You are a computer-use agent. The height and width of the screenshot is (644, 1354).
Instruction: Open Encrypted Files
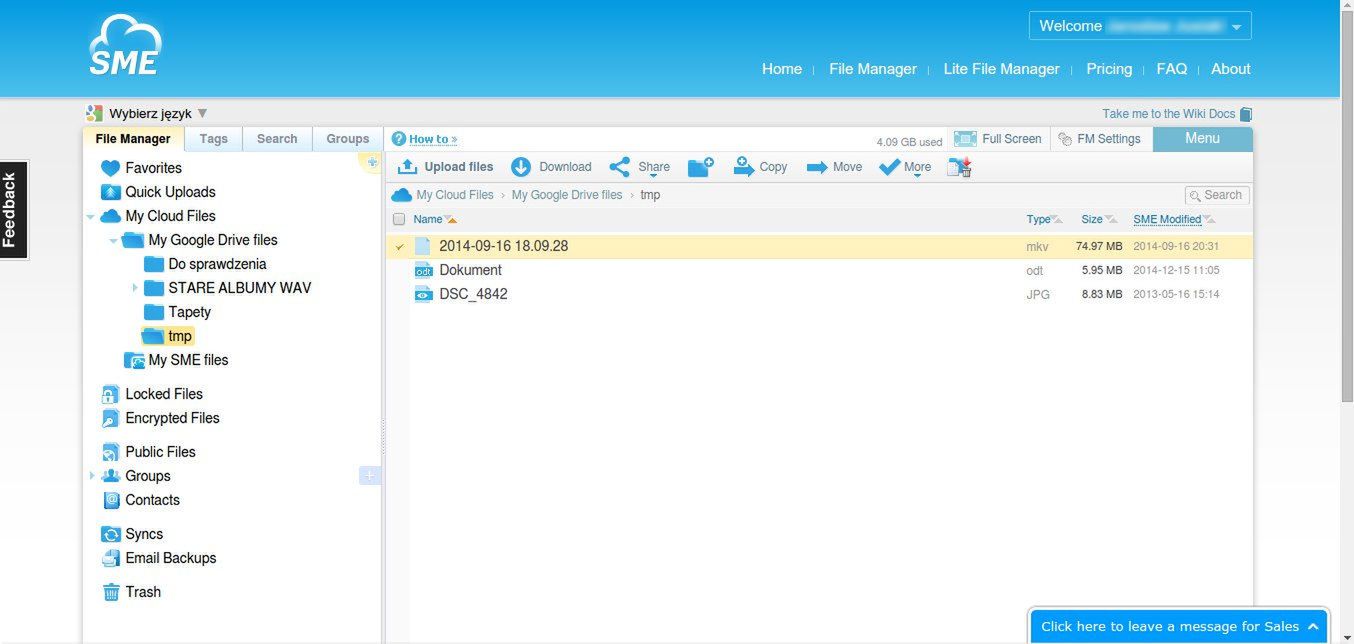[x=160, y=418]
